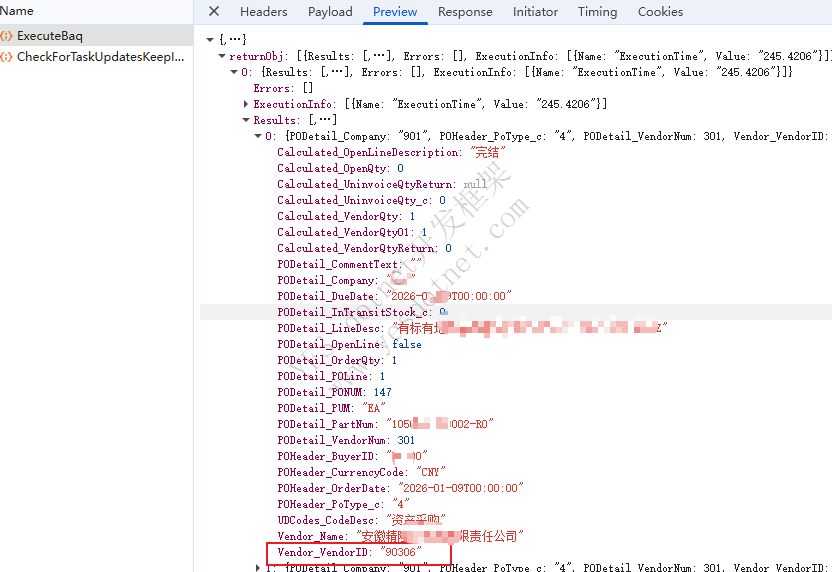The height and width of the screenshot is (572, 832).
Task: Open the Headers tab
Action: [263, 12]
